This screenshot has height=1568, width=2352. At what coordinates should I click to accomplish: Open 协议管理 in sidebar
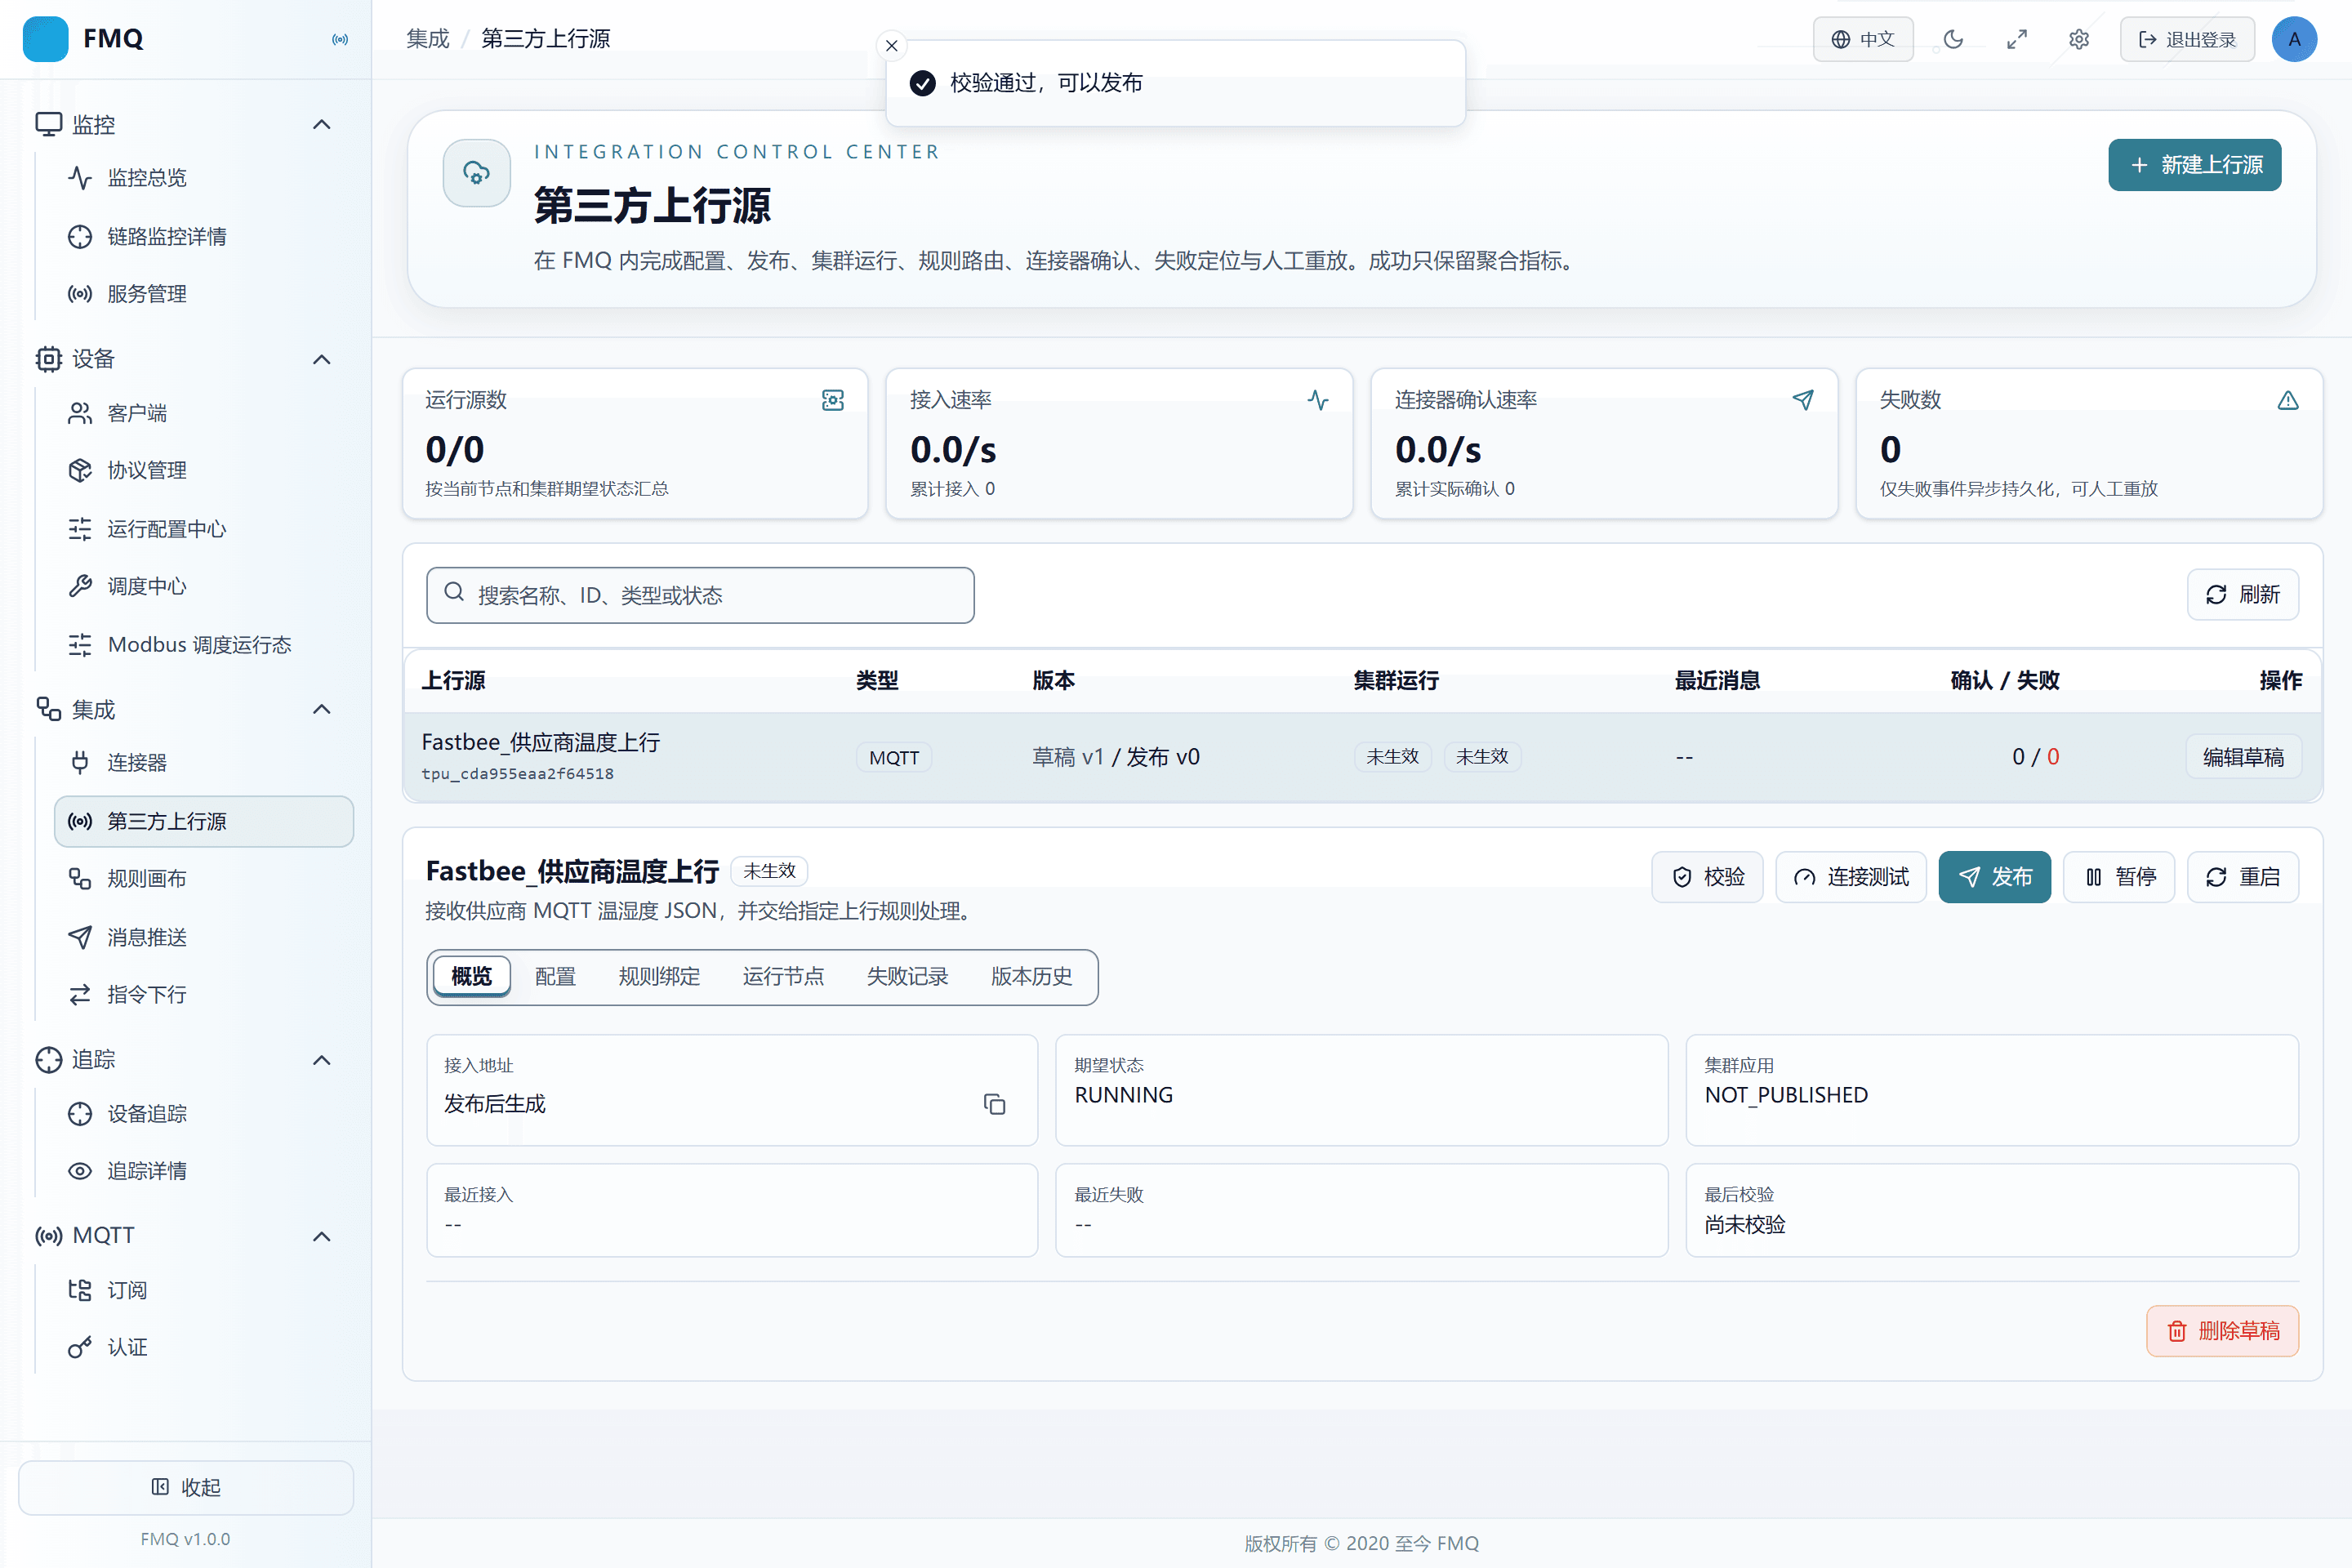(x=204, y=470)
